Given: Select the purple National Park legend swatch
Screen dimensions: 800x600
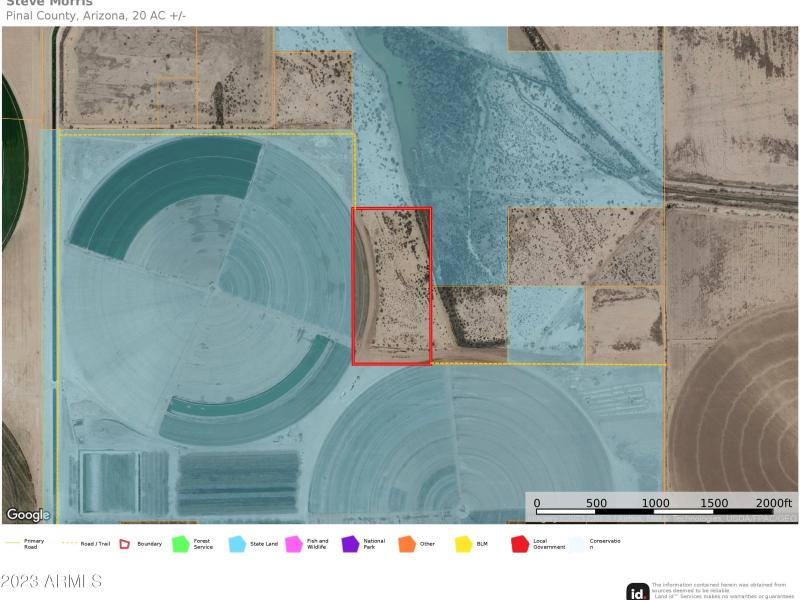Looking at the screenshot, I should 351,544.
